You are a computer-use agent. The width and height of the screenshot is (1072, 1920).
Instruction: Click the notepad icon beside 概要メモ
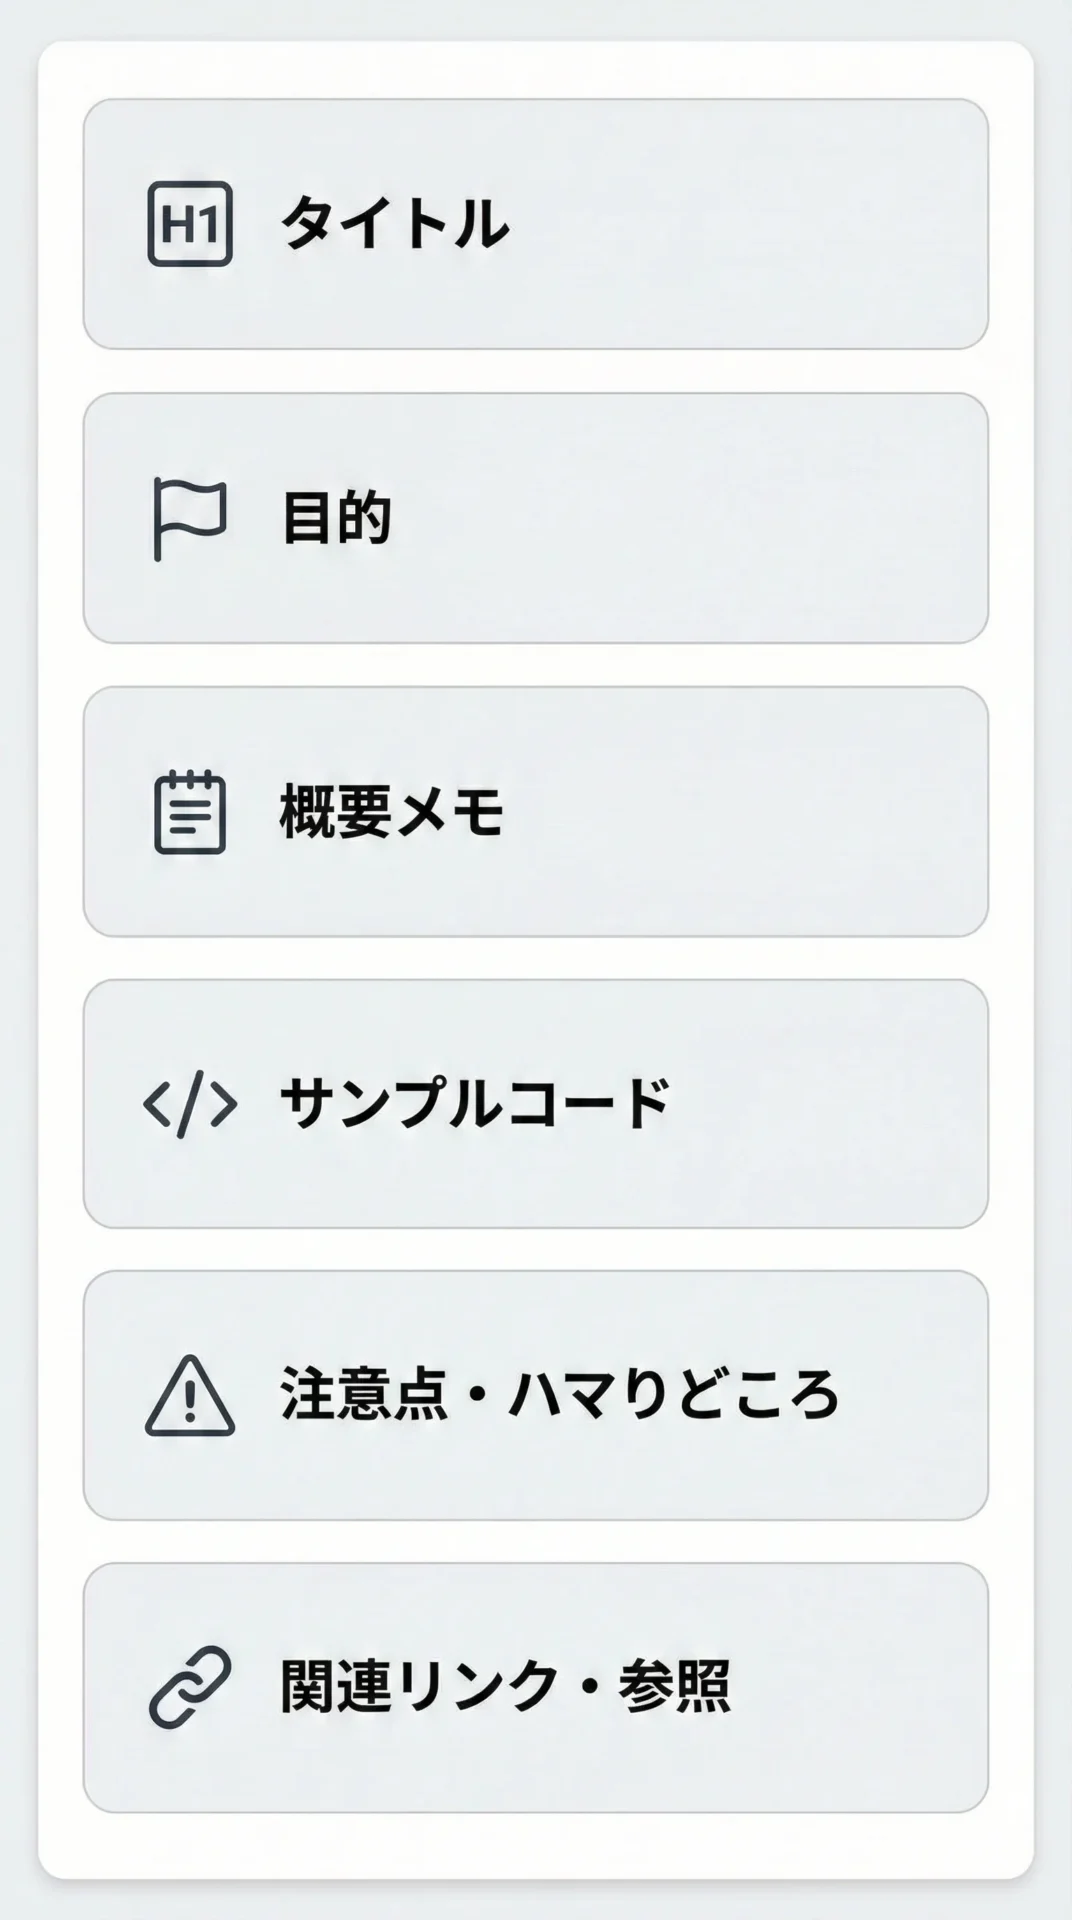coord(190,812)
